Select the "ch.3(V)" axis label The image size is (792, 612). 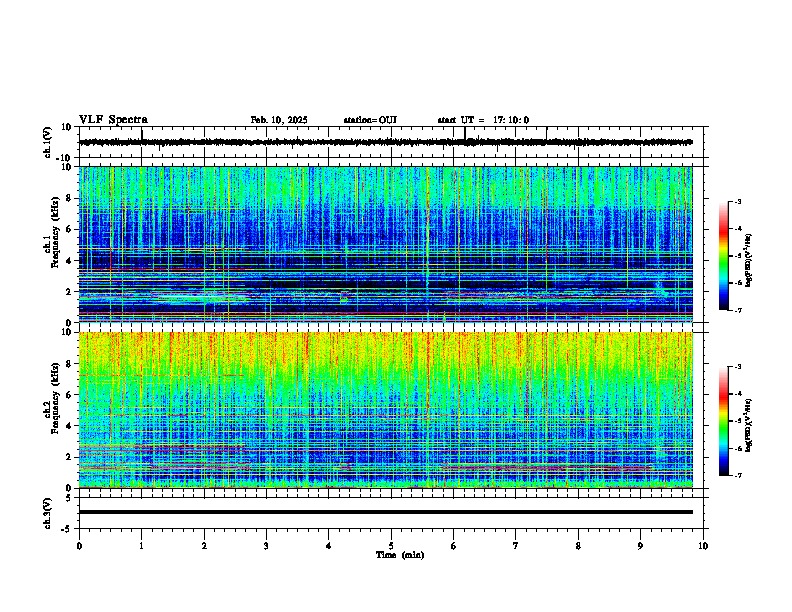(48, 513)
